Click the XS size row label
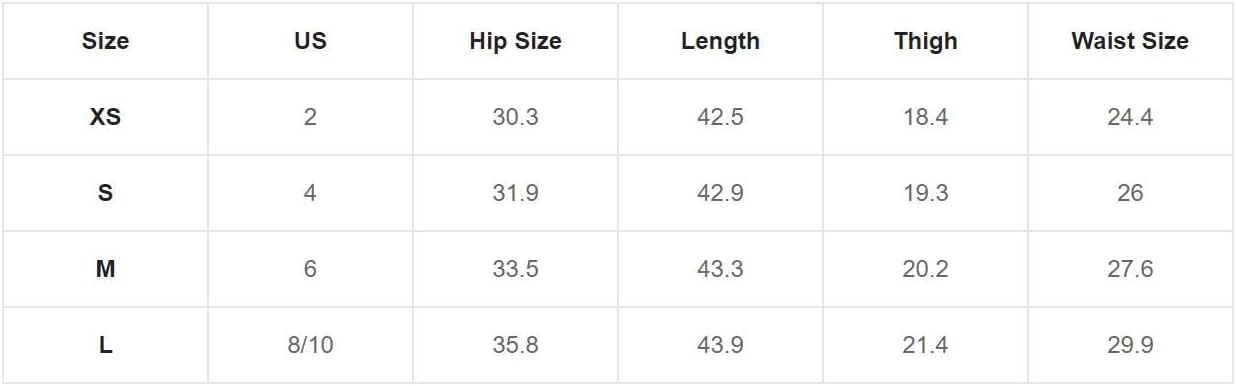 [105, 117]
